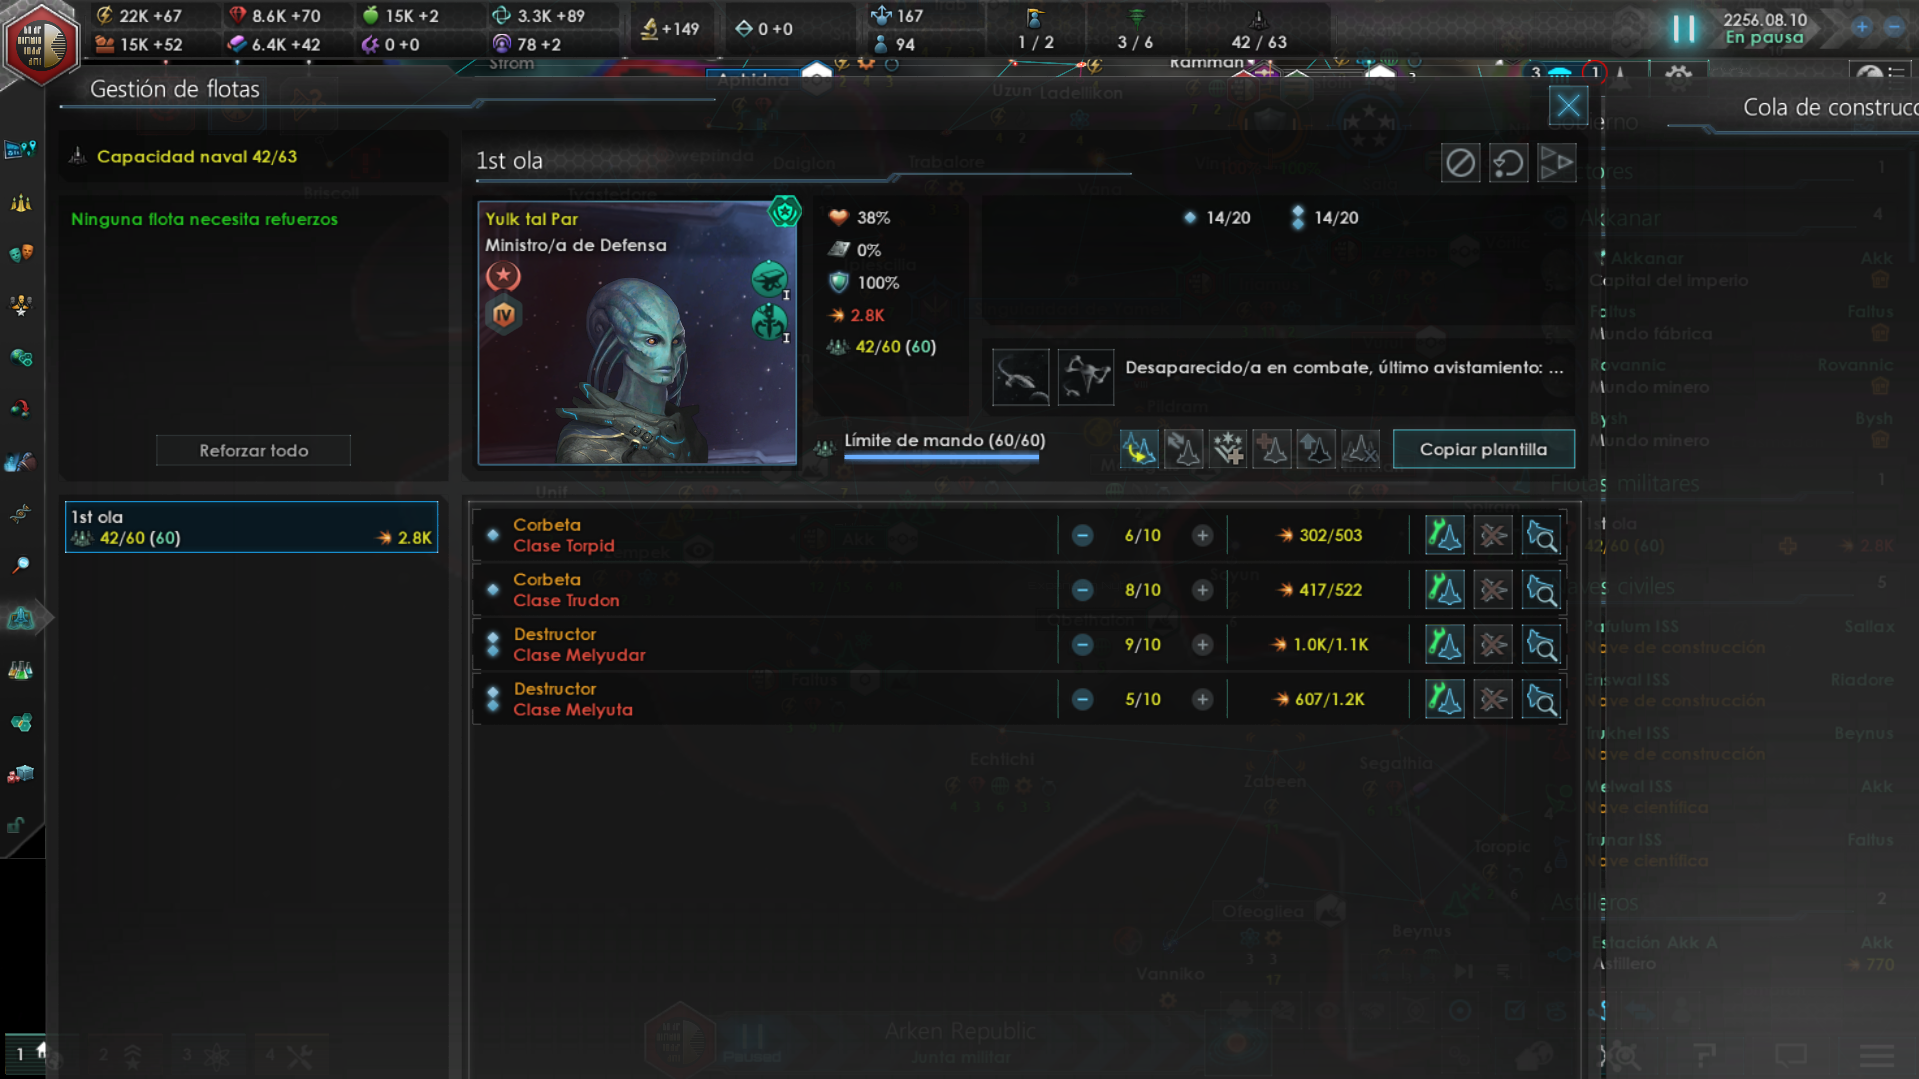Remove Corbeta Clase Torpid design icon
Viewport: 1919px width, 1079px height.
click(1493, 536)
